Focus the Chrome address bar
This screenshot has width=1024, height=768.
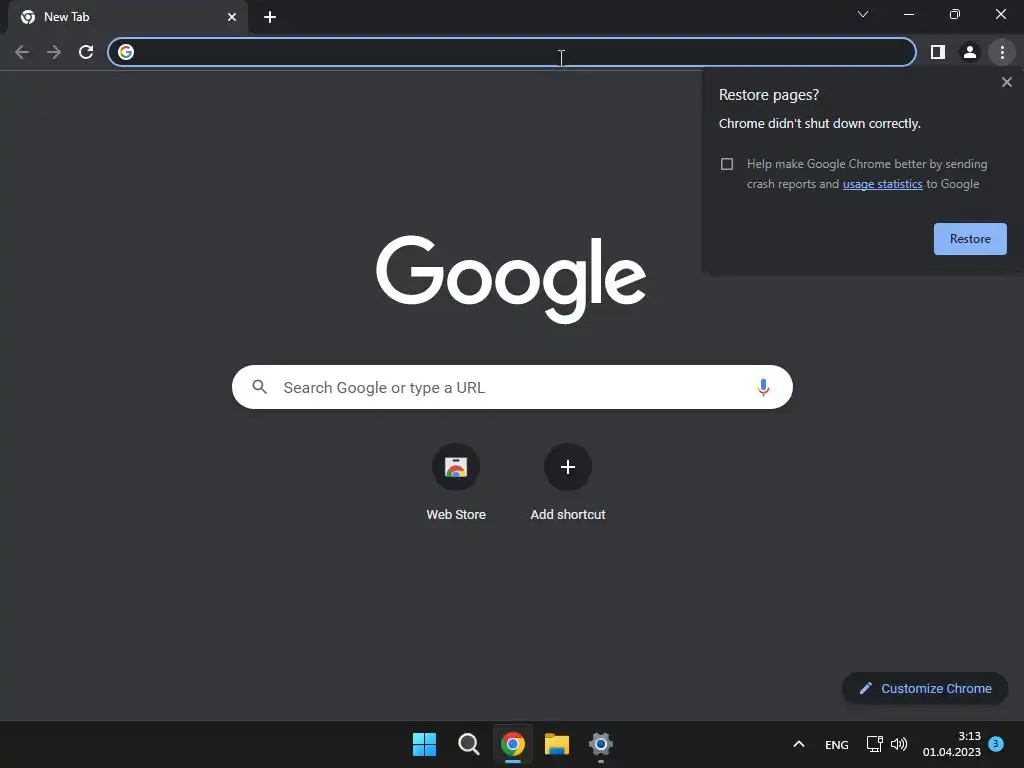[x=511, y=52]
